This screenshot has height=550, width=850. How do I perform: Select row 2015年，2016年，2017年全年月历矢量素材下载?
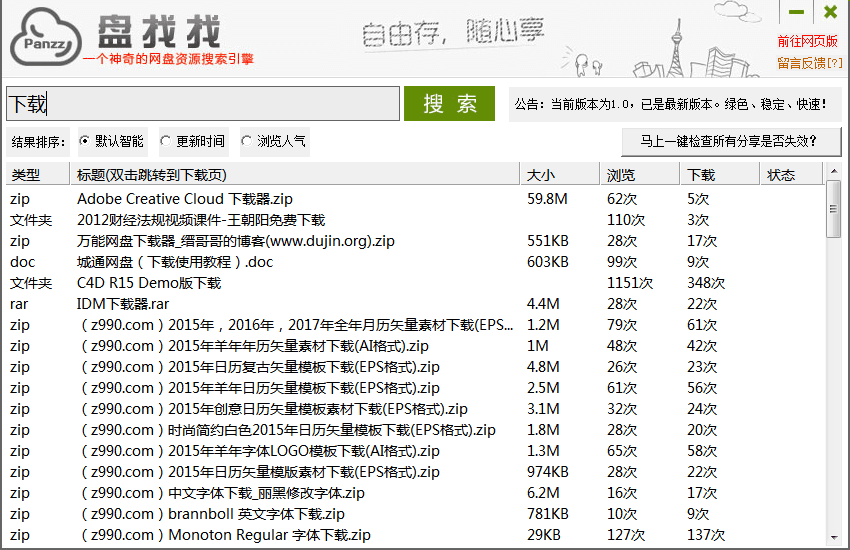point(415,325)
